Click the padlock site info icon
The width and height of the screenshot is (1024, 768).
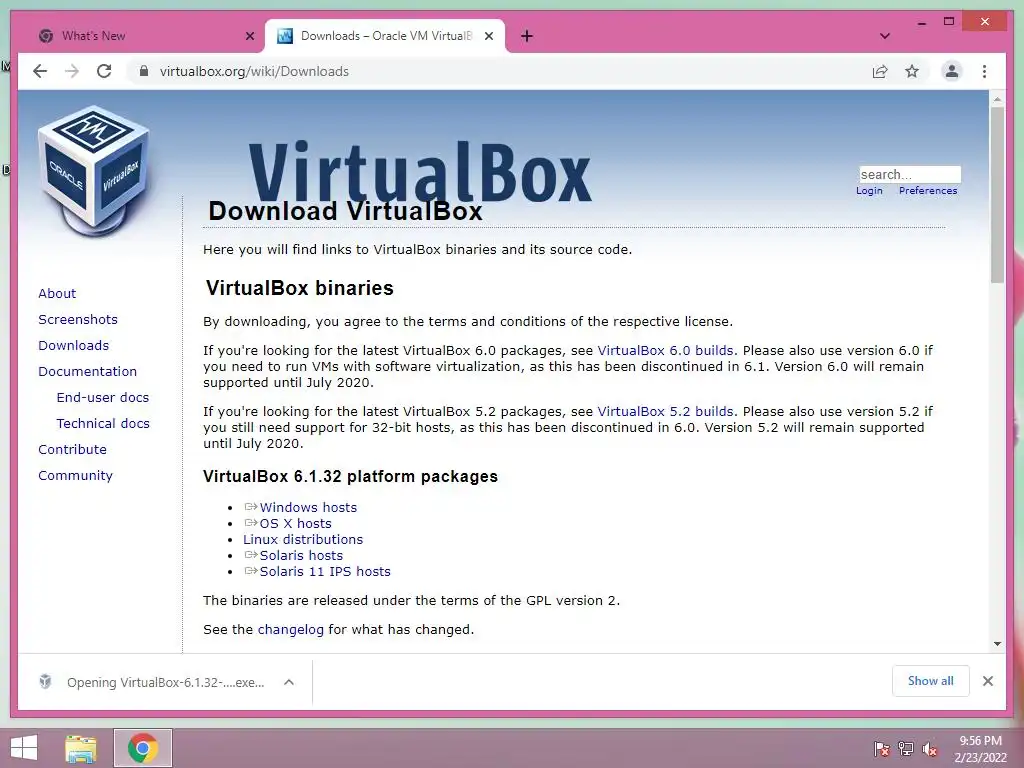144,71
